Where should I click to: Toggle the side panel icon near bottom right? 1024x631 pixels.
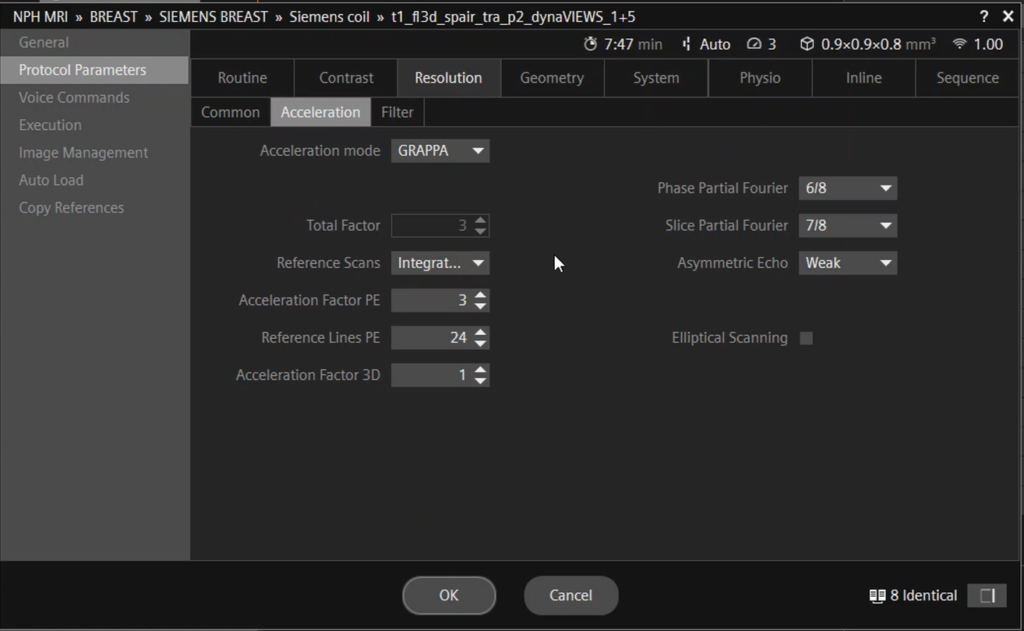pyautogui.click(x=987, y=595)
